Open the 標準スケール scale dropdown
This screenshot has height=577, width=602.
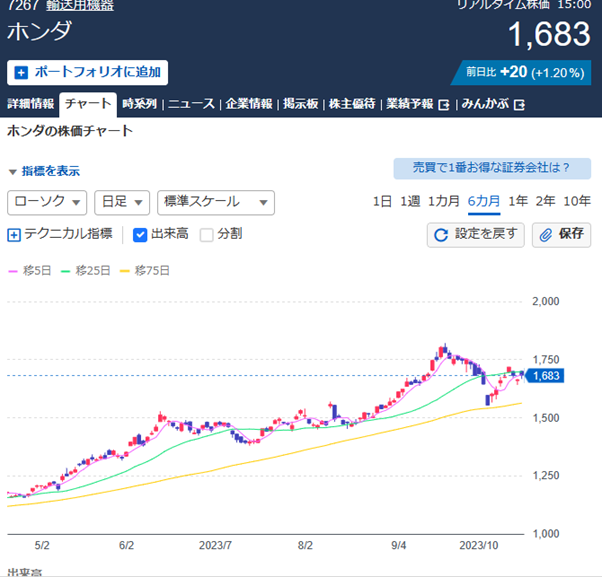pyautogui.click(x=216, y=202)
